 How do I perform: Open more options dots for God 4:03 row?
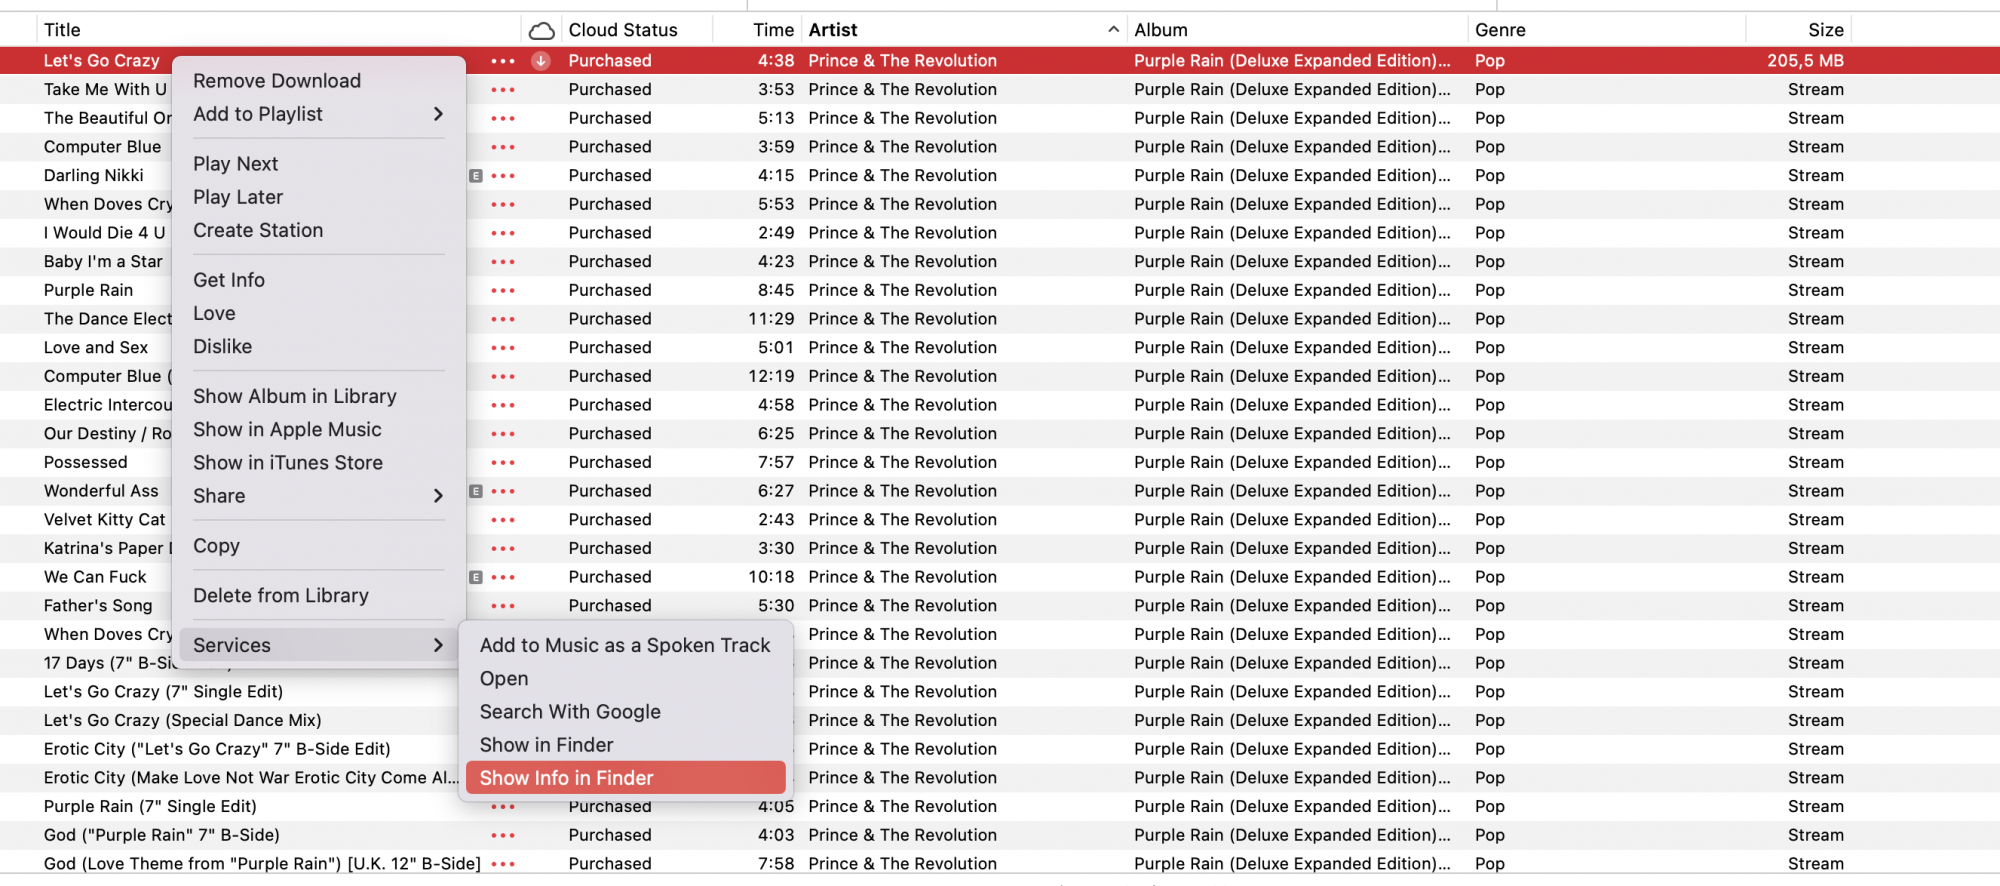coord(503,835)
